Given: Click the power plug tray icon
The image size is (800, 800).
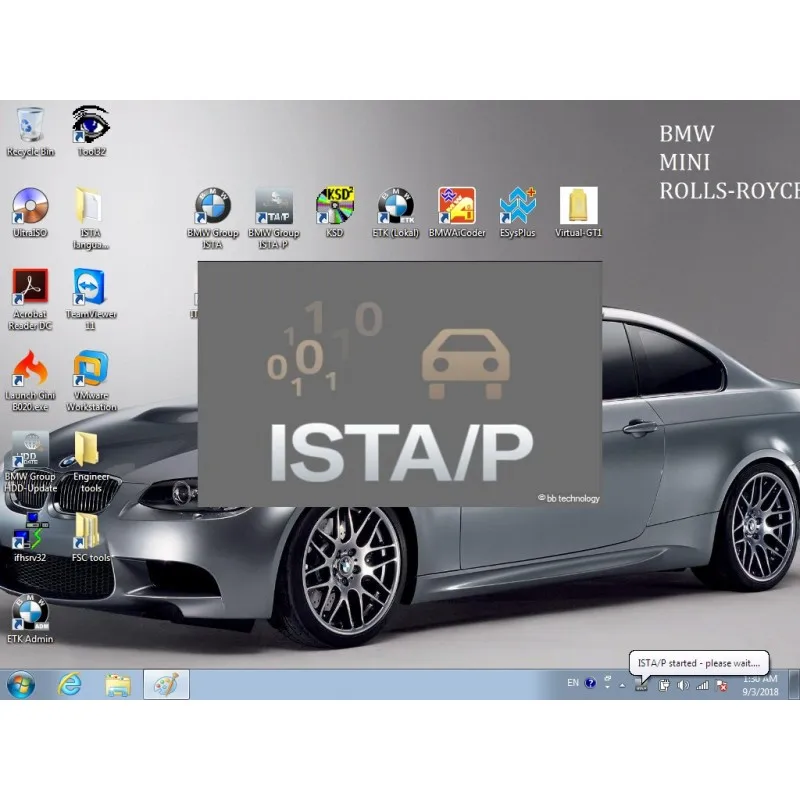Looking at the screenshot, I should 663,686.
